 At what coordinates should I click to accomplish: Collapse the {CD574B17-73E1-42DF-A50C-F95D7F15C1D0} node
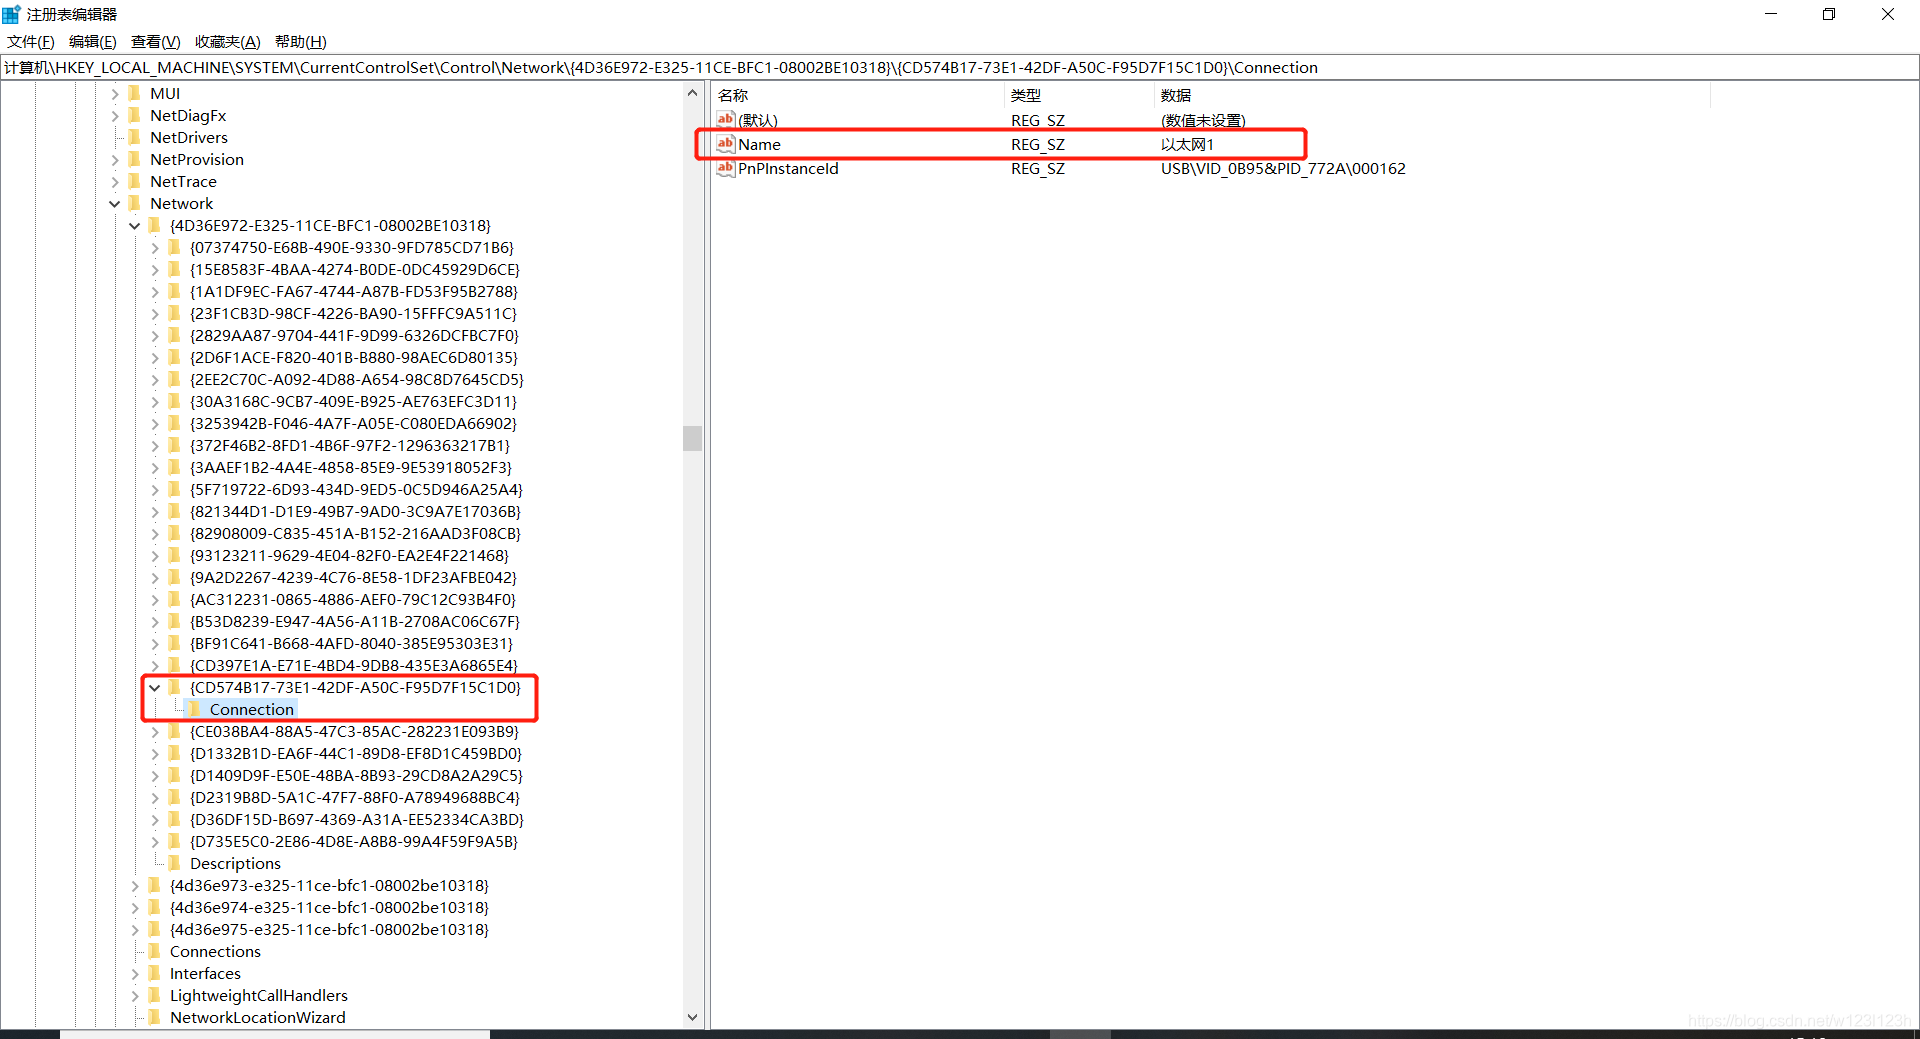point(155,688)
